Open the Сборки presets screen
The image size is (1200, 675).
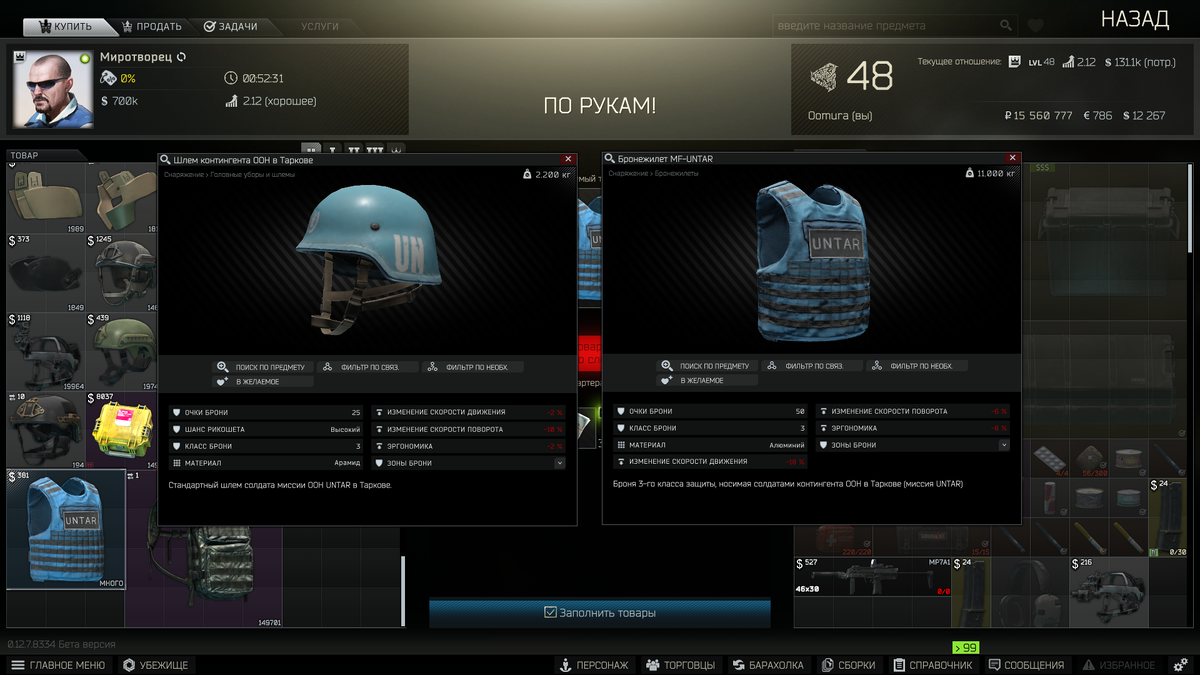pyautogui.click(x=849, y=665)
